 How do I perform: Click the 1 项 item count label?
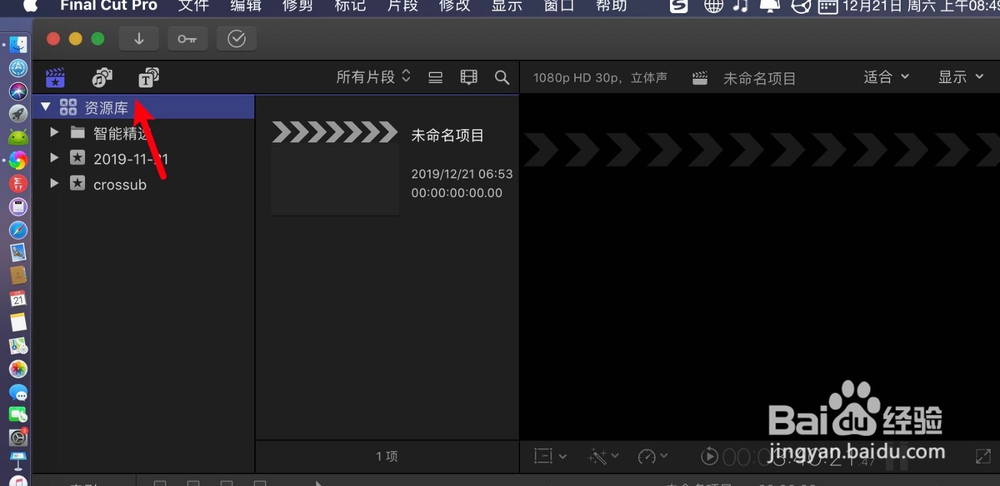[x=386, y=456]
